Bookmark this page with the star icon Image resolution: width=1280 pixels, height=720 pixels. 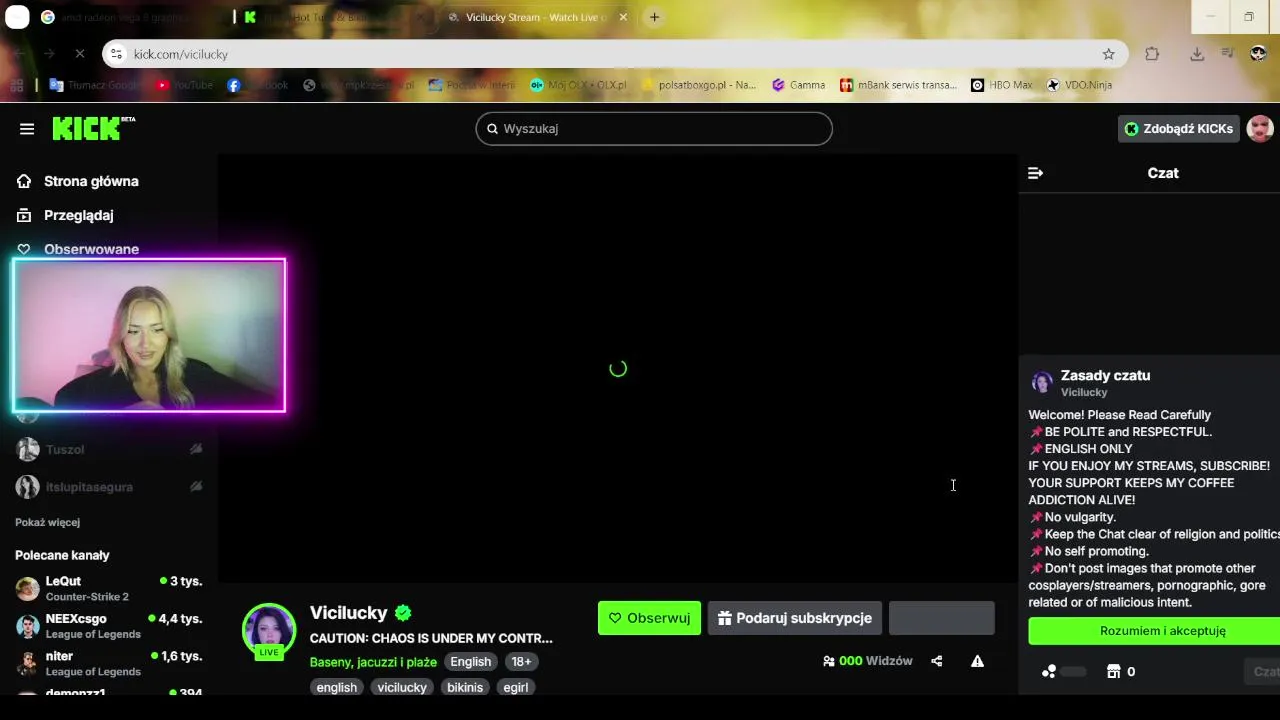[x=1108, y=54]
